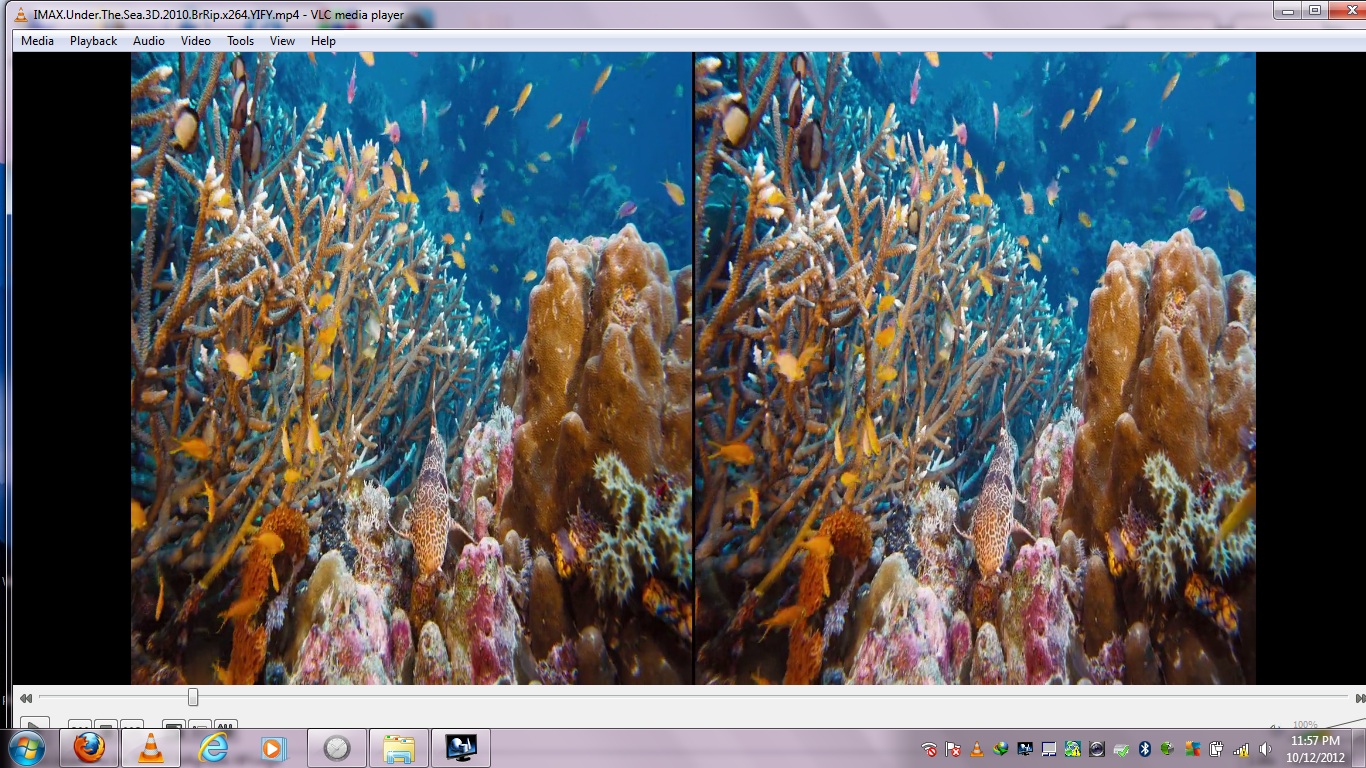Click the display settings tray icon
Viewport: 1366px width, 768px height.
click(x=1025, y=749)
